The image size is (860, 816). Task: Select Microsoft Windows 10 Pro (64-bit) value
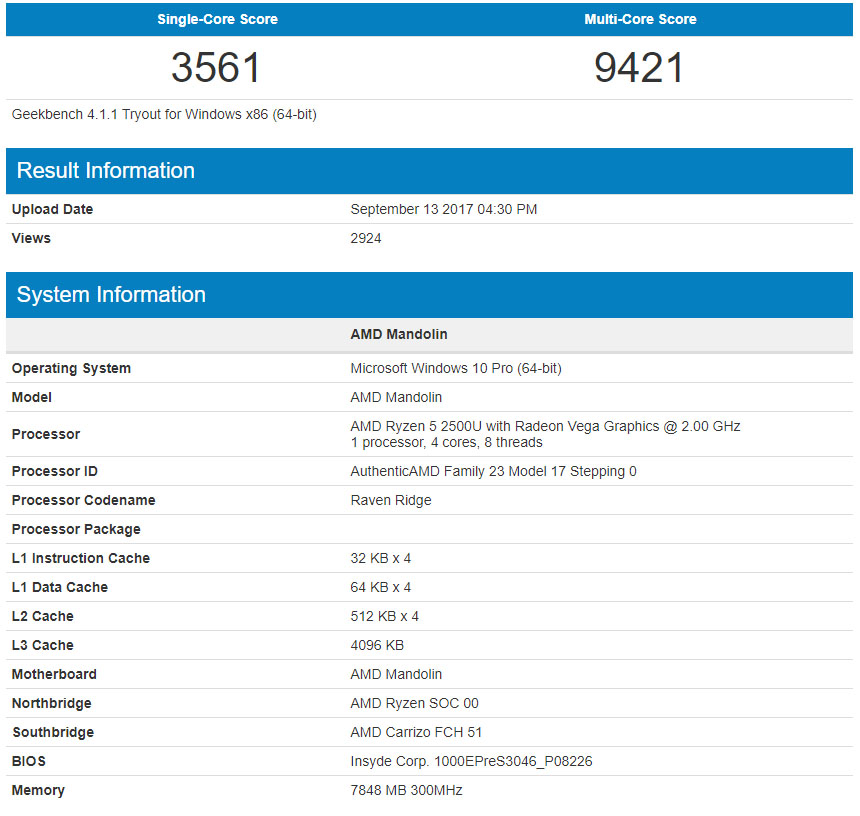tap(456, 368)
